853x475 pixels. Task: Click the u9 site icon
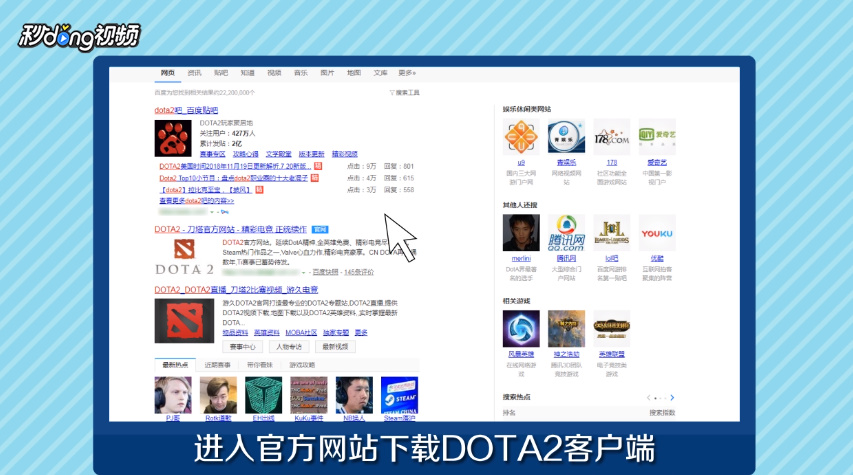521,137
